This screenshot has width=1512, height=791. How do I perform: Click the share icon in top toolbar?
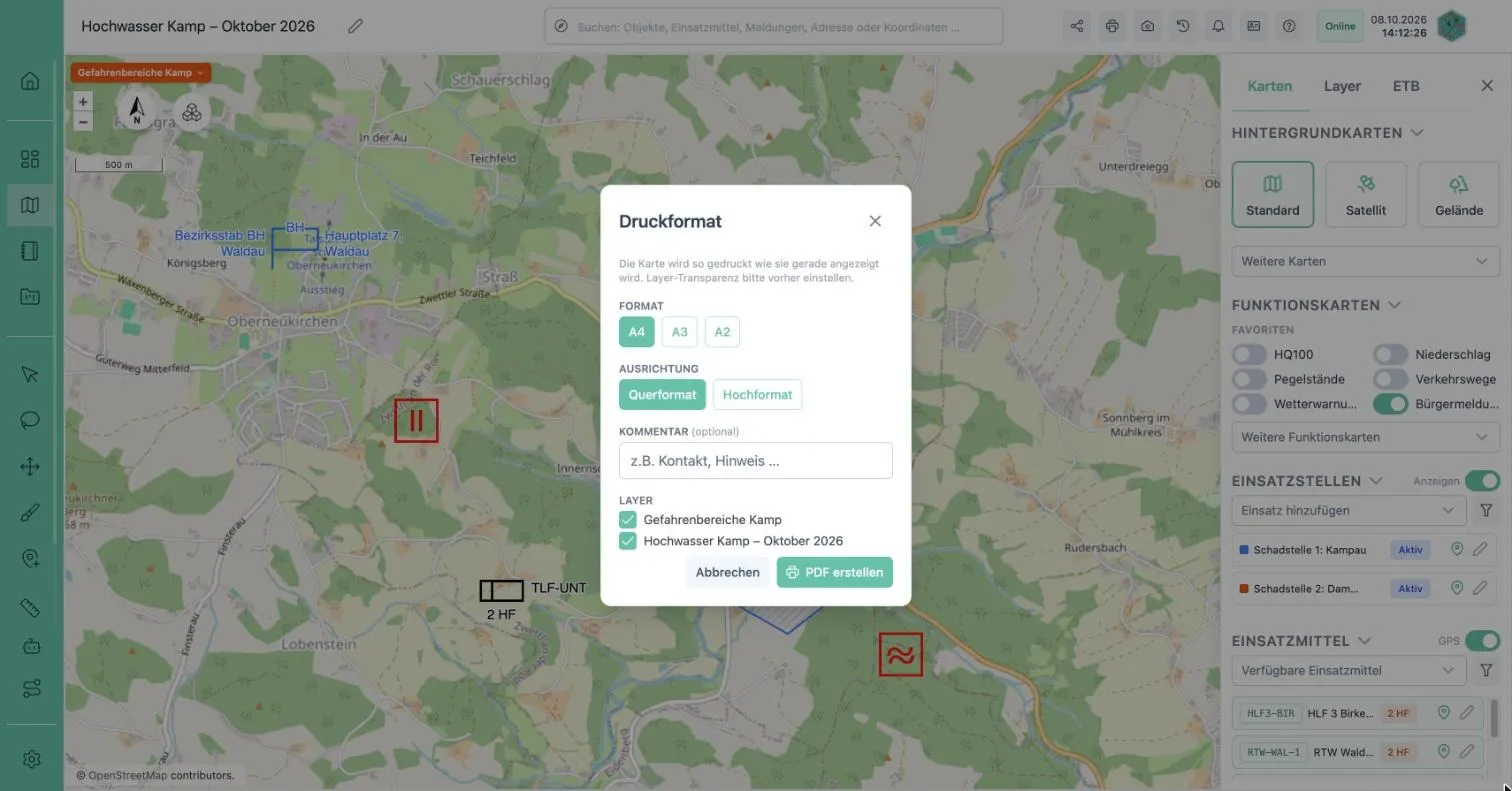pyautogui.click(x=1077, y=26)
